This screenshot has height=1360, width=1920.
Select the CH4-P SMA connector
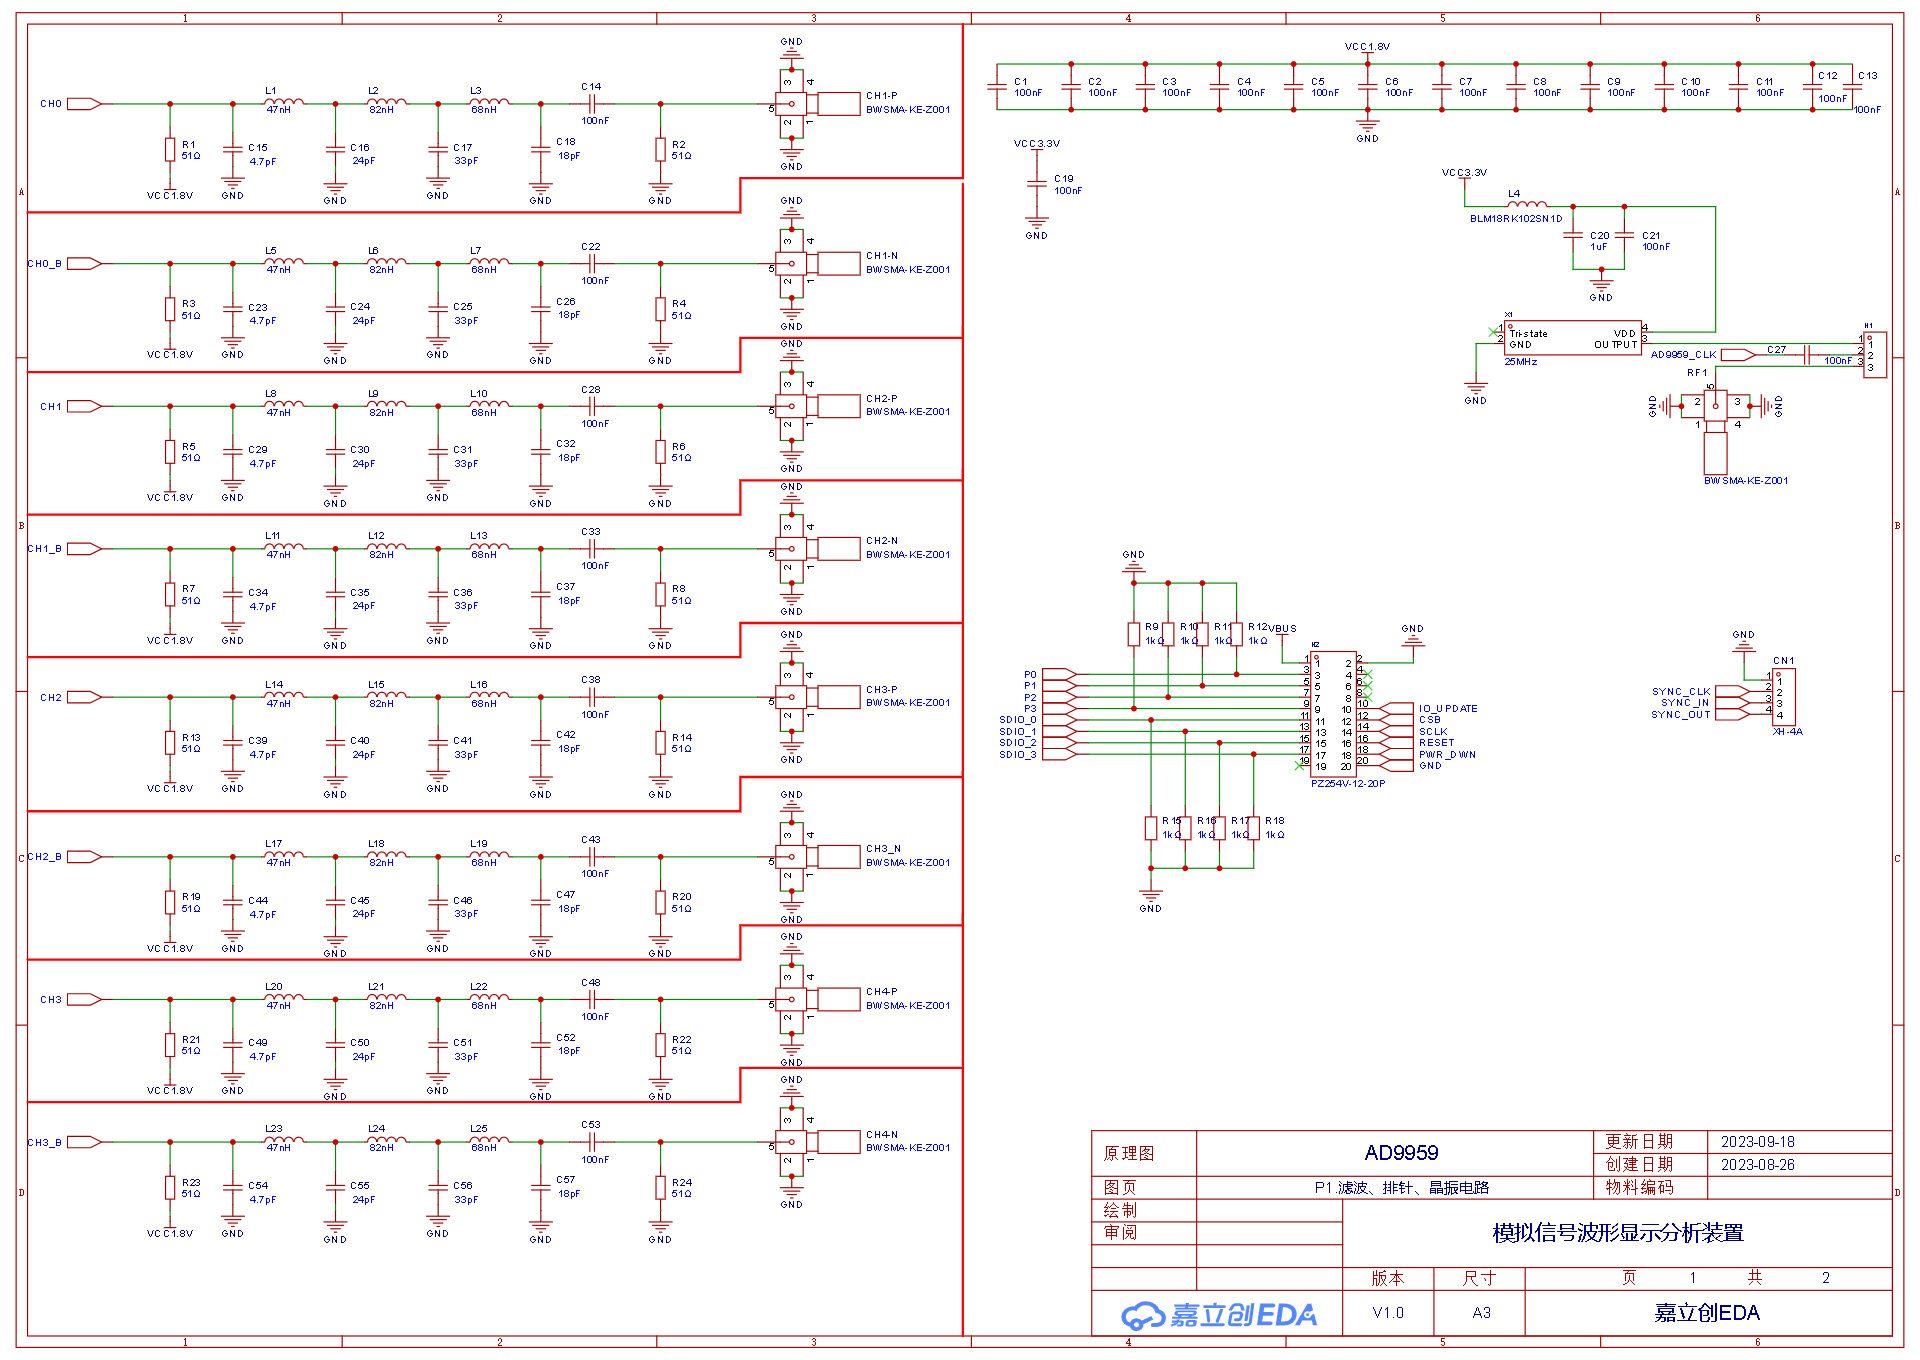pos(818,1000)
